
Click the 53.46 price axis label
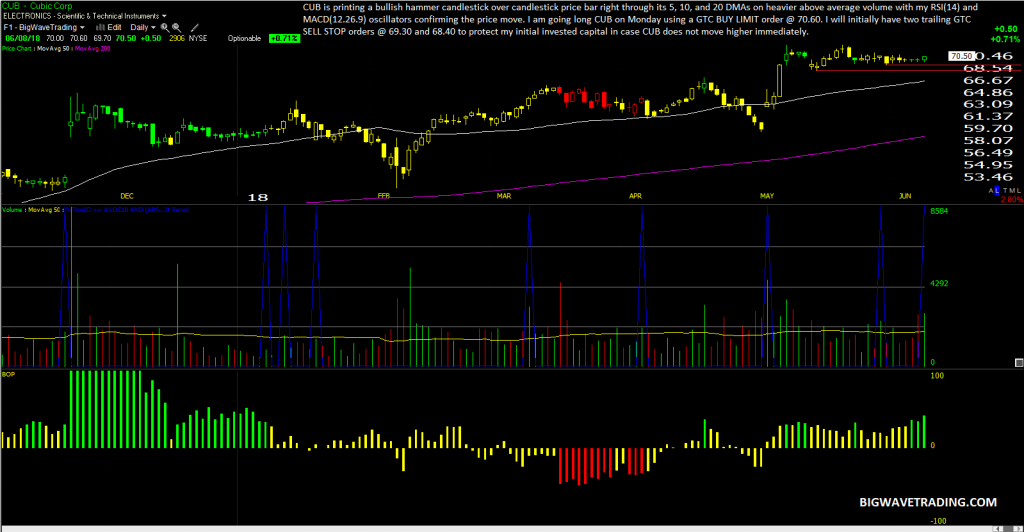(x=988, y=177)
